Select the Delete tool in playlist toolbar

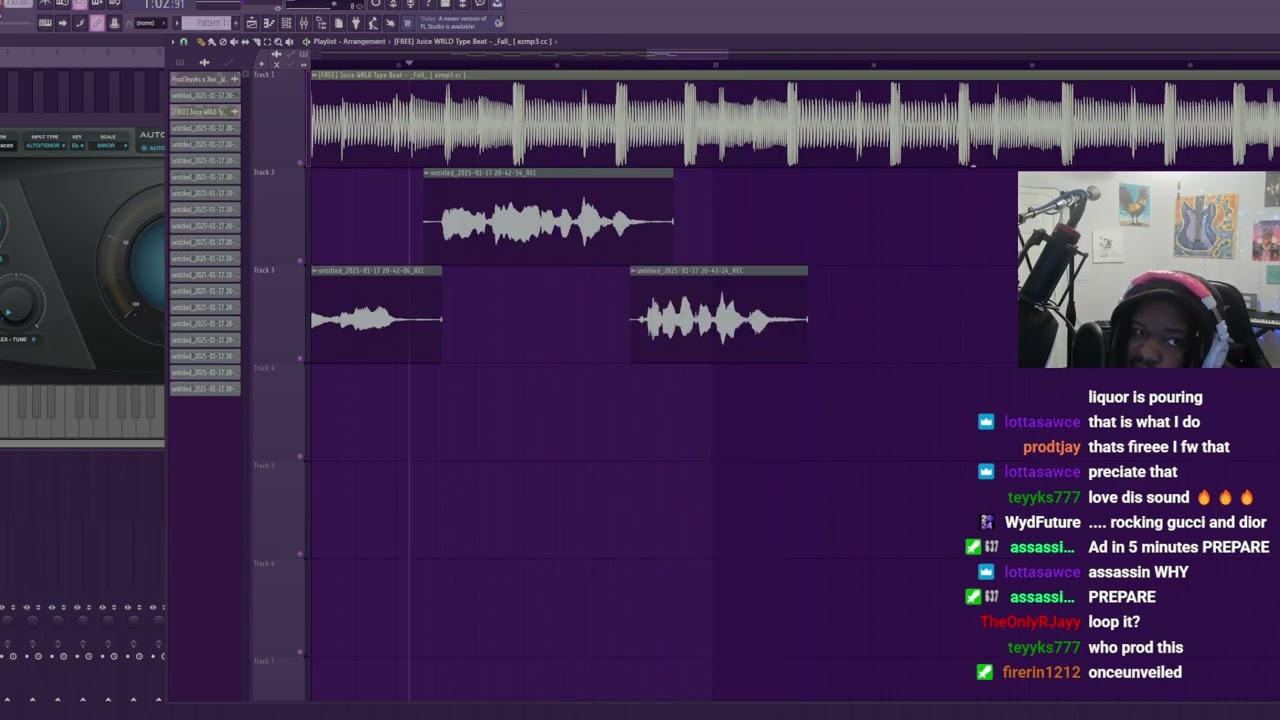tap(223, 42)
